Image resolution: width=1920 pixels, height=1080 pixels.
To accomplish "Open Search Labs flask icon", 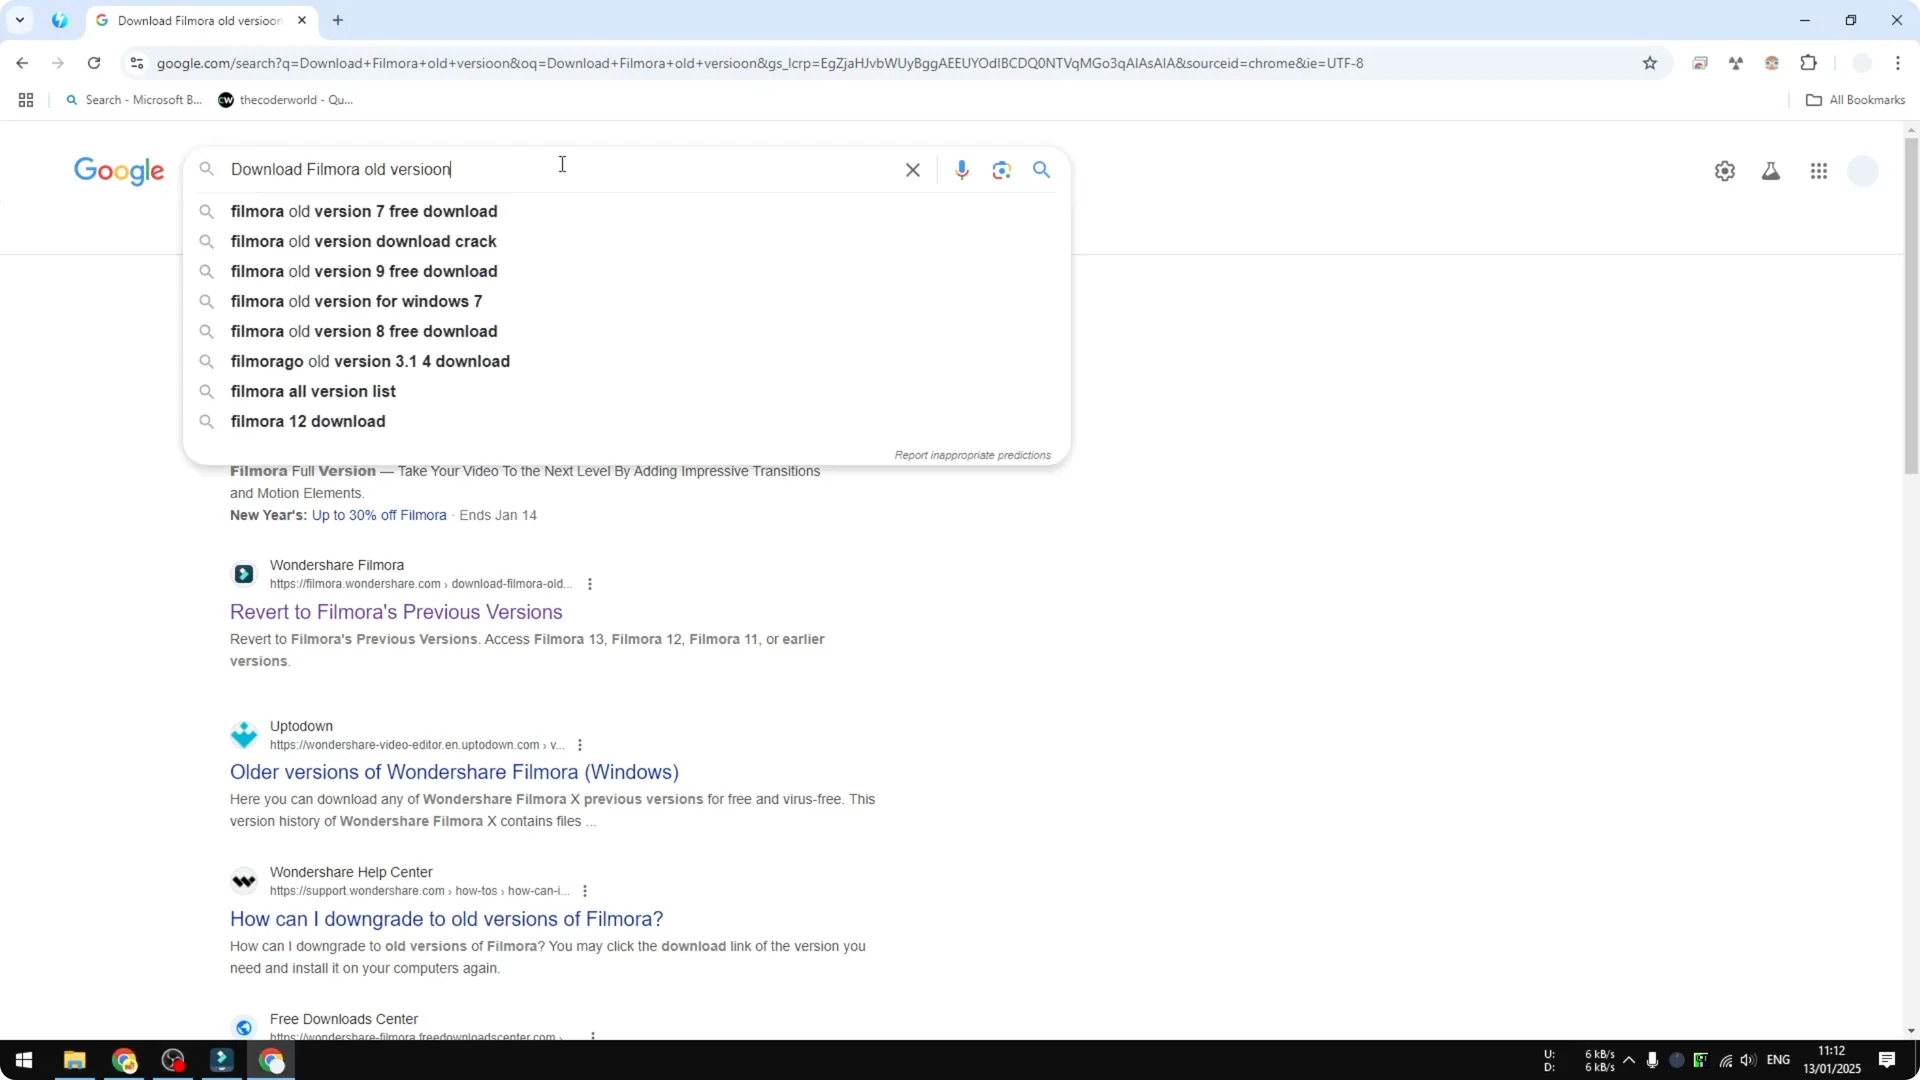I will pos(1770,171).
